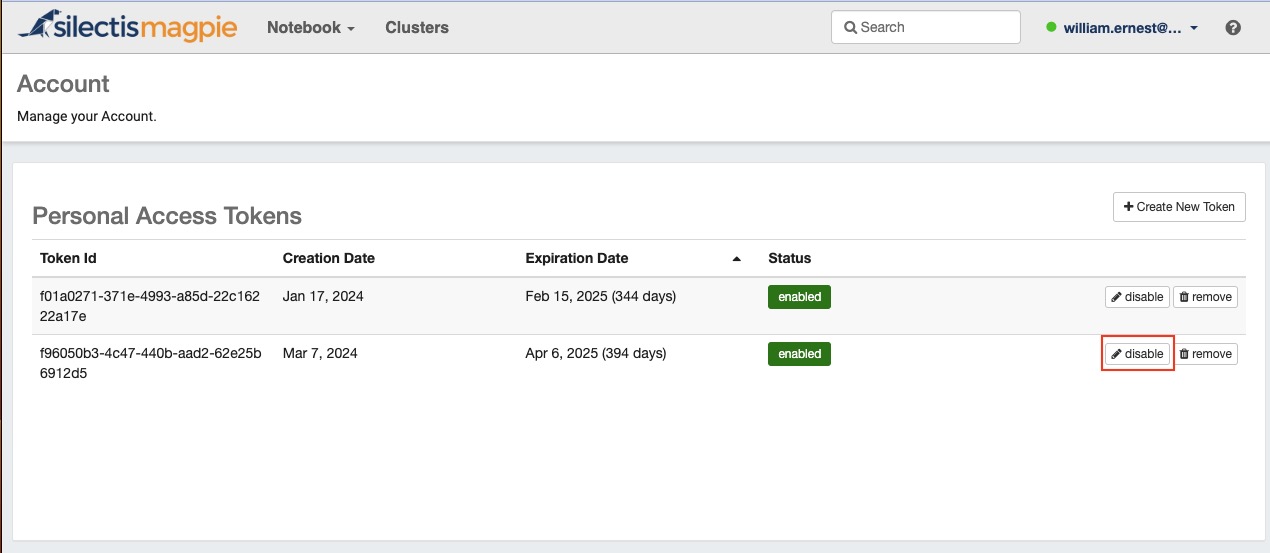Expand the Notebook dropdown menu

(311, 28)
